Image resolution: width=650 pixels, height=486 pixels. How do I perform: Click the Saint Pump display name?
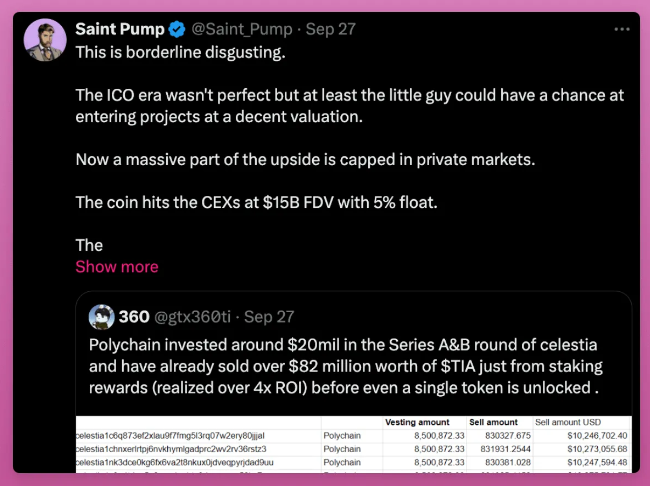coord(120,29)
